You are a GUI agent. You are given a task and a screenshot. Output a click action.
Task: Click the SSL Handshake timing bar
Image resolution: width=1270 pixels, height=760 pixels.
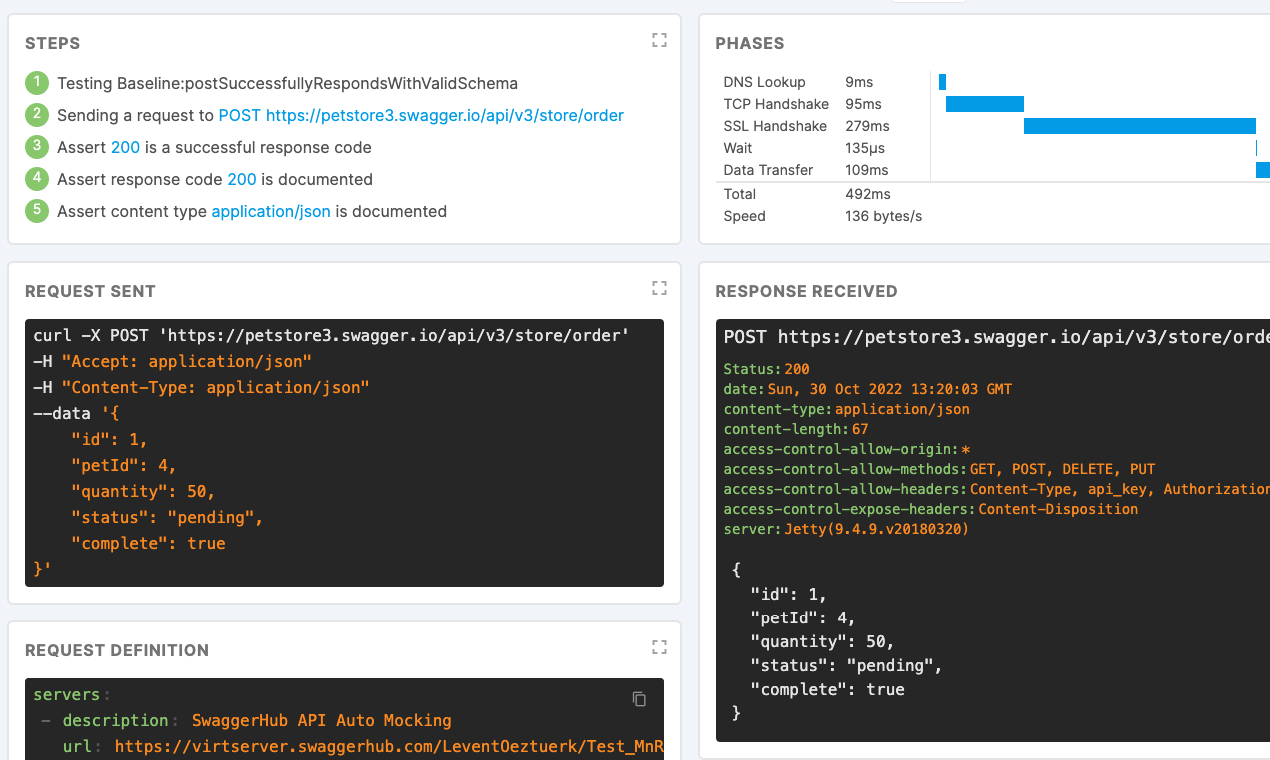pyautogui.click(x=1140, y=126)
